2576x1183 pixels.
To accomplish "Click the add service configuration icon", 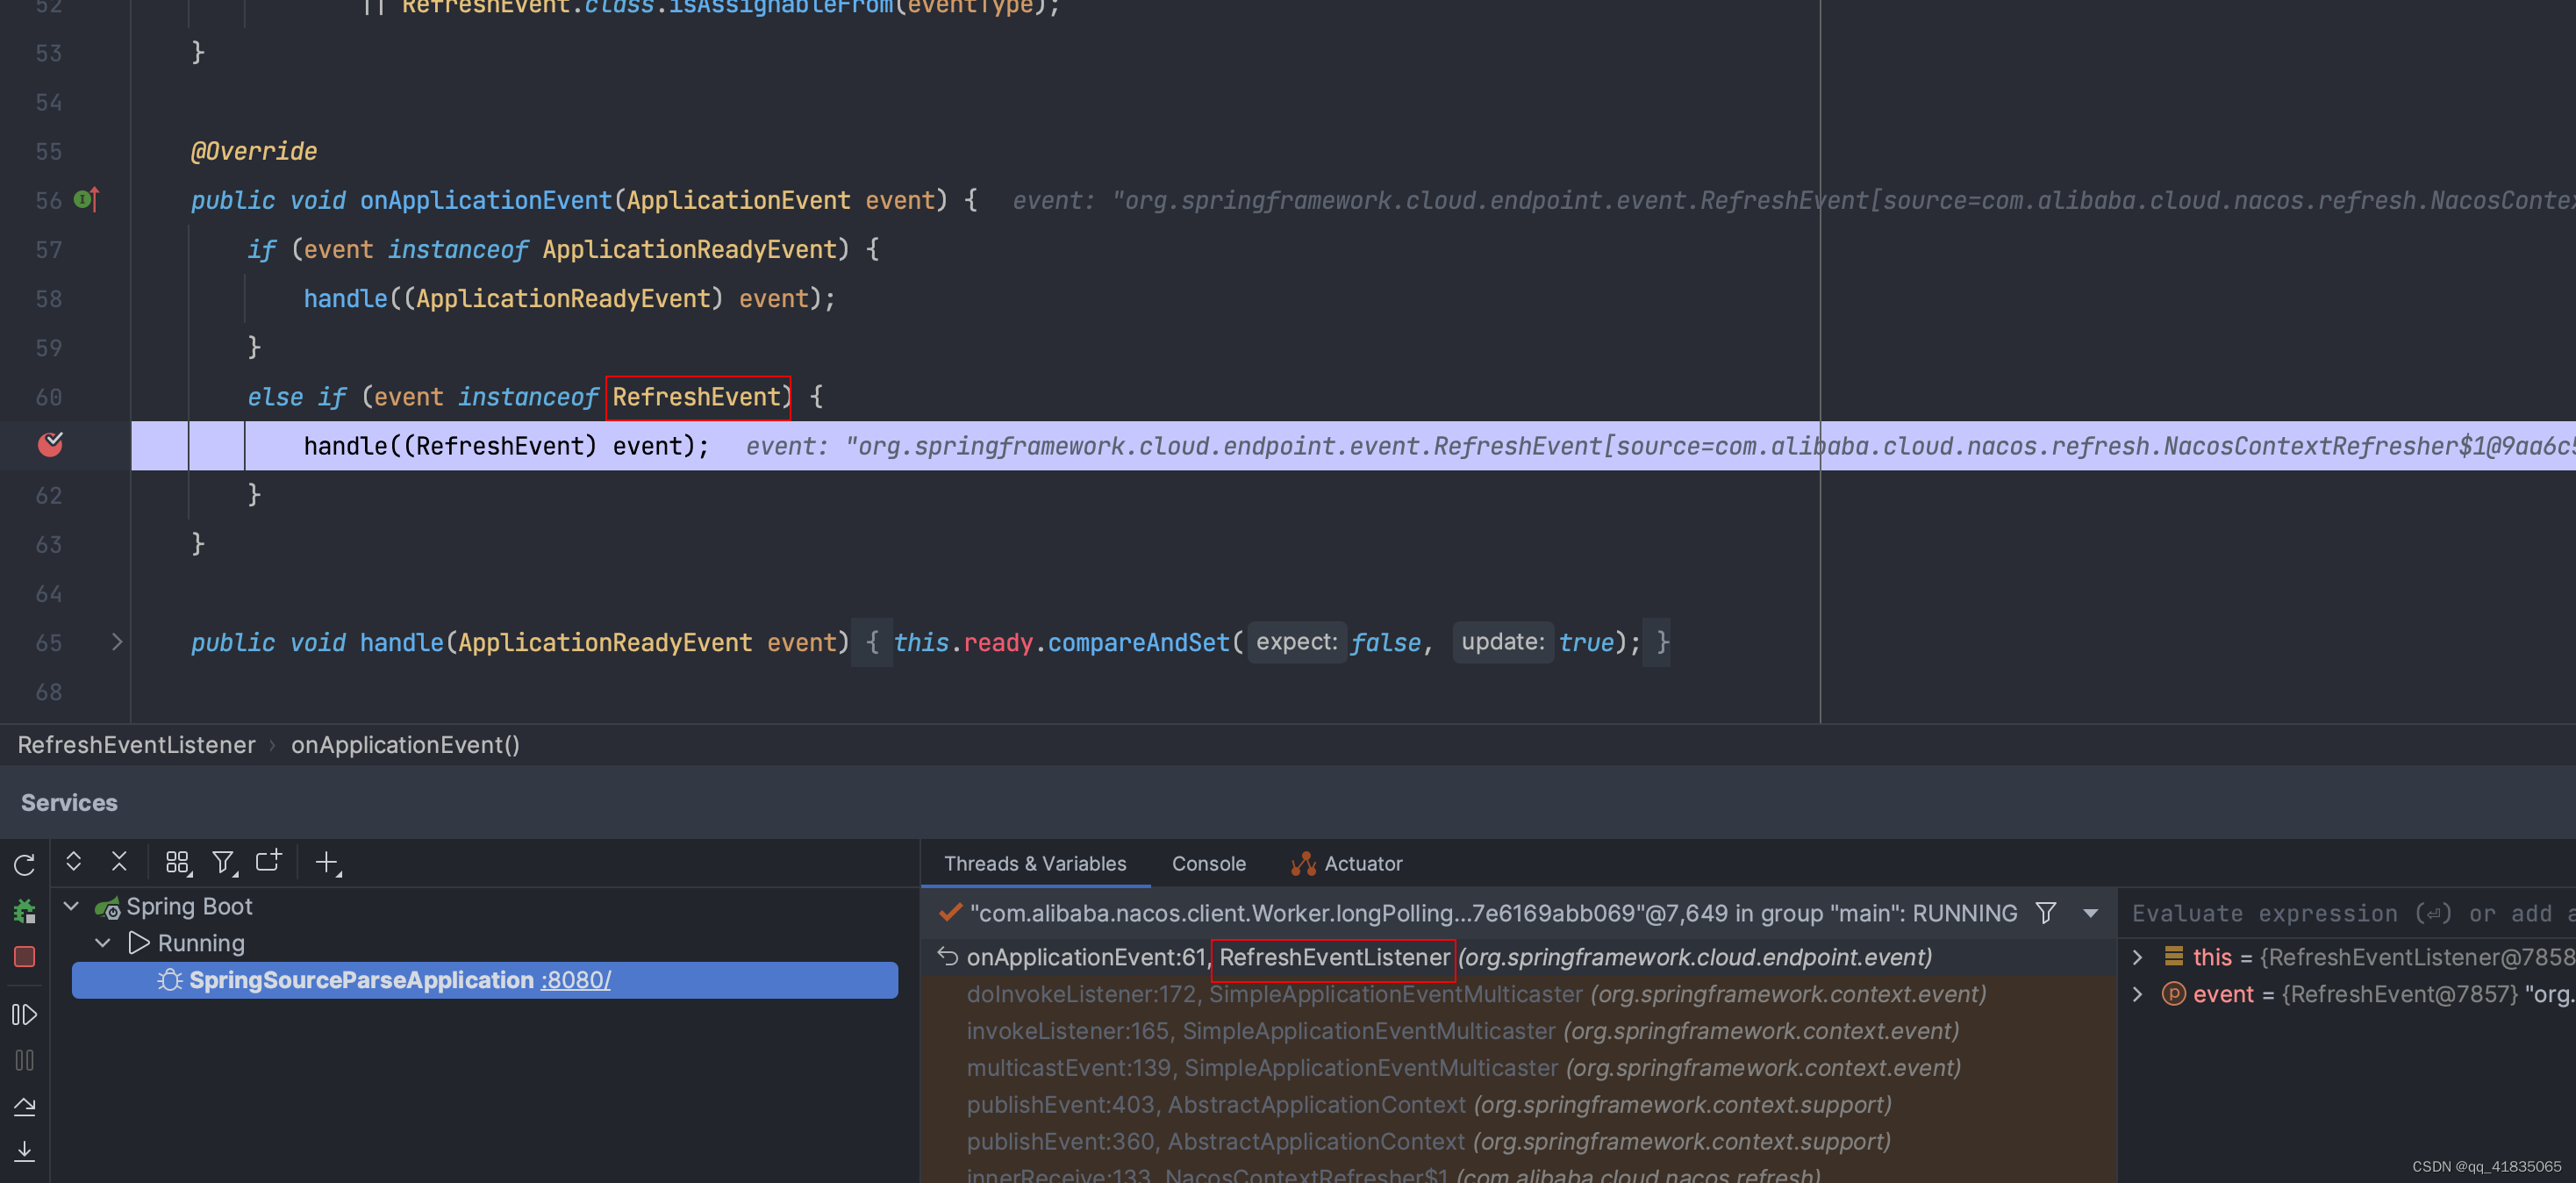I will [x=327, y=861].
